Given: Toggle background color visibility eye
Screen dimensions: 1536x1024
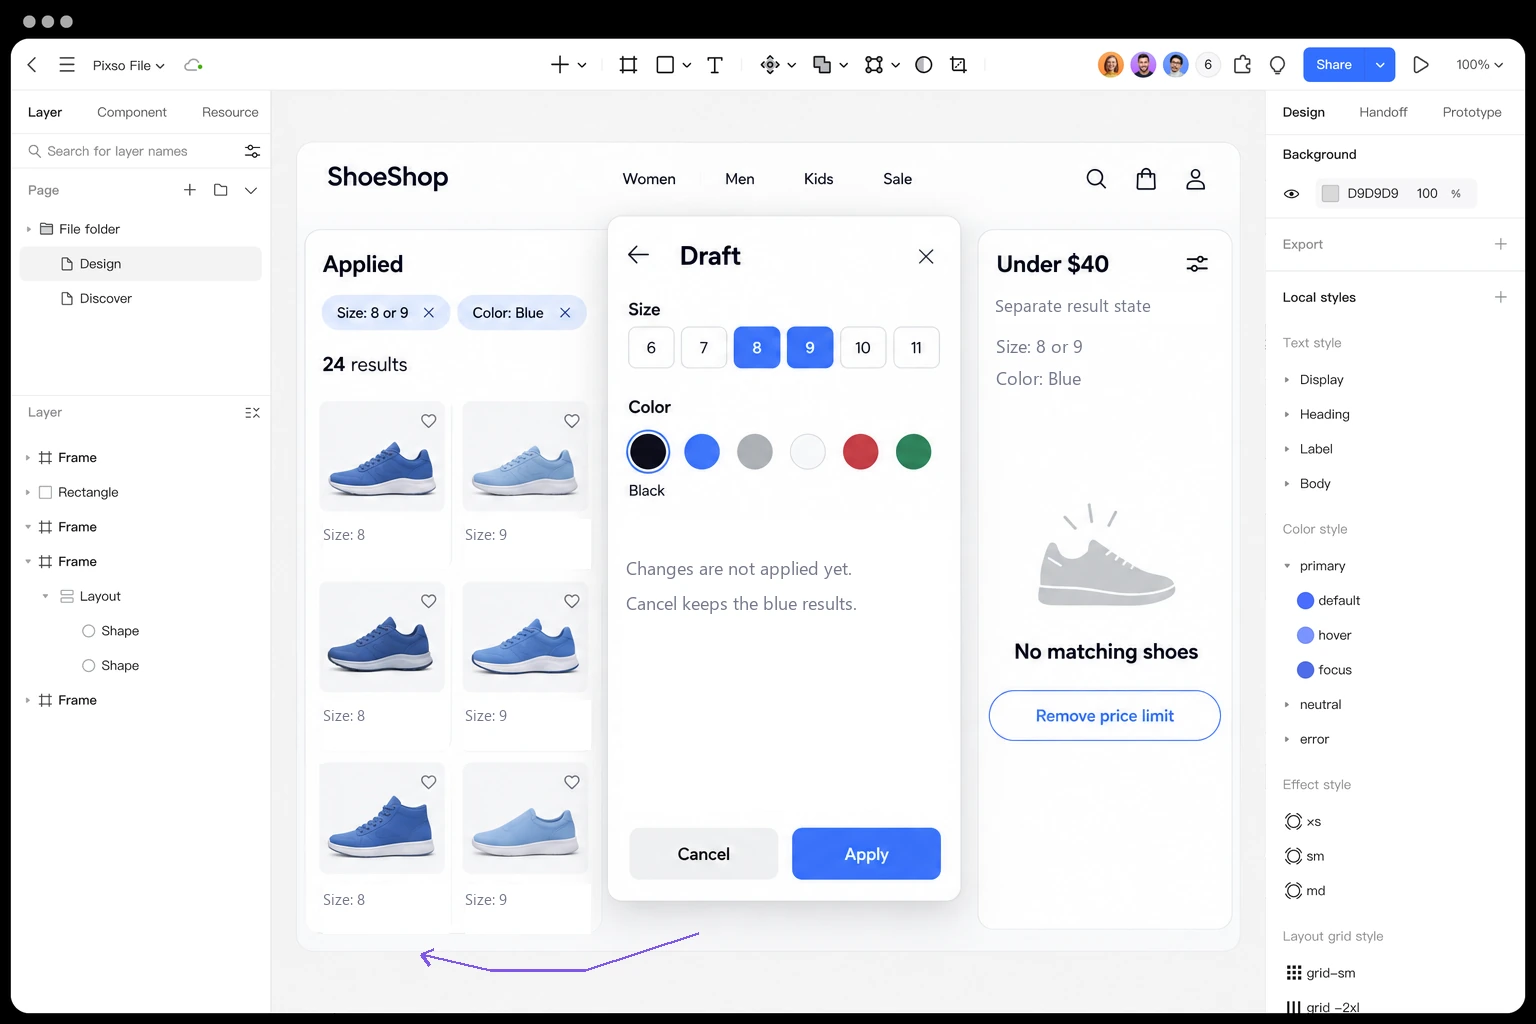Looking at the screenshot, I should tap(1291, 194).
